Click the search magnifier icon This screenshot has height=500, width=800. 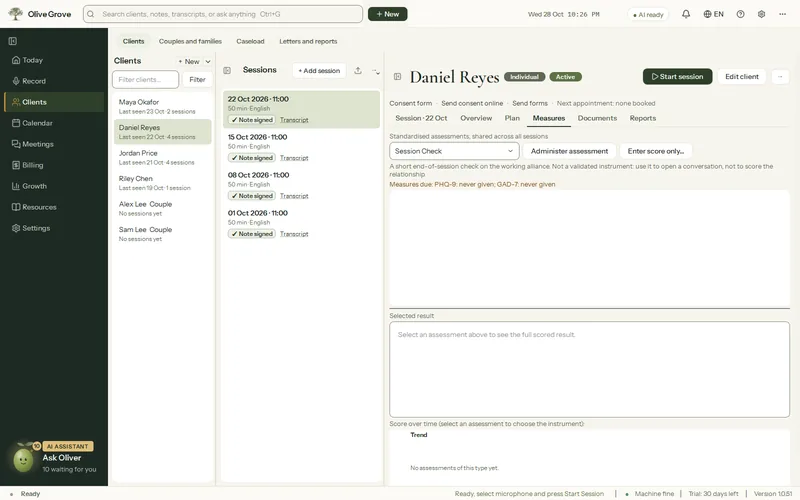tap(91, 14)
